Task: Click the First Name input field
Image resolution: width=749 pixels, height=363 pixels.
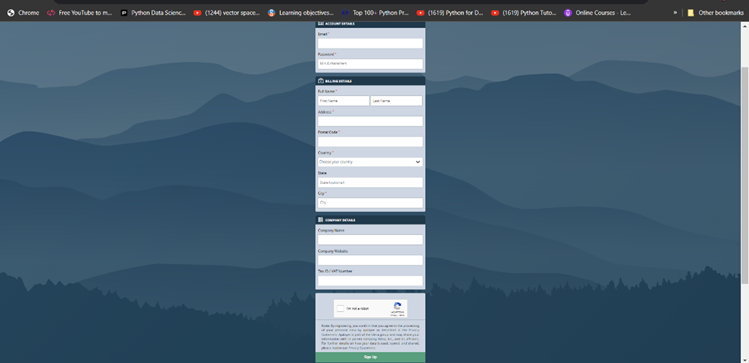Action: (343, 101)
